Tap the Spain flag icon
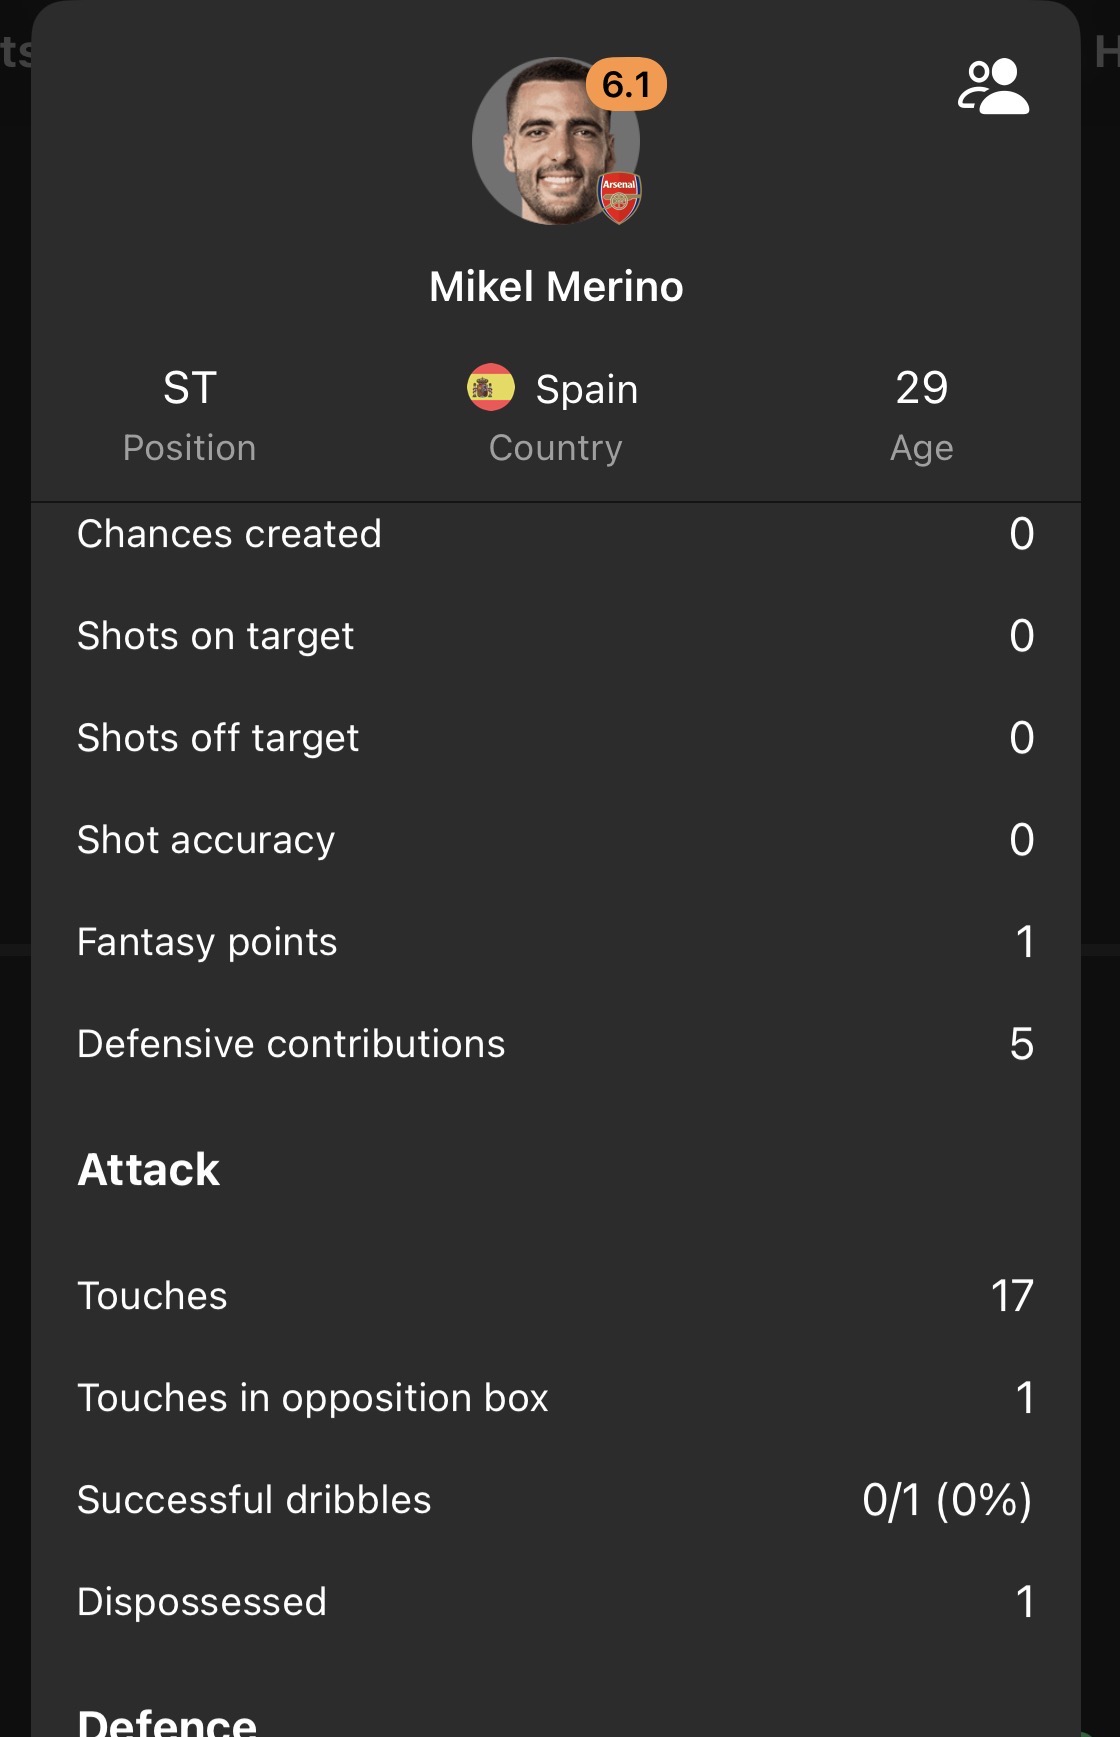 491,388
